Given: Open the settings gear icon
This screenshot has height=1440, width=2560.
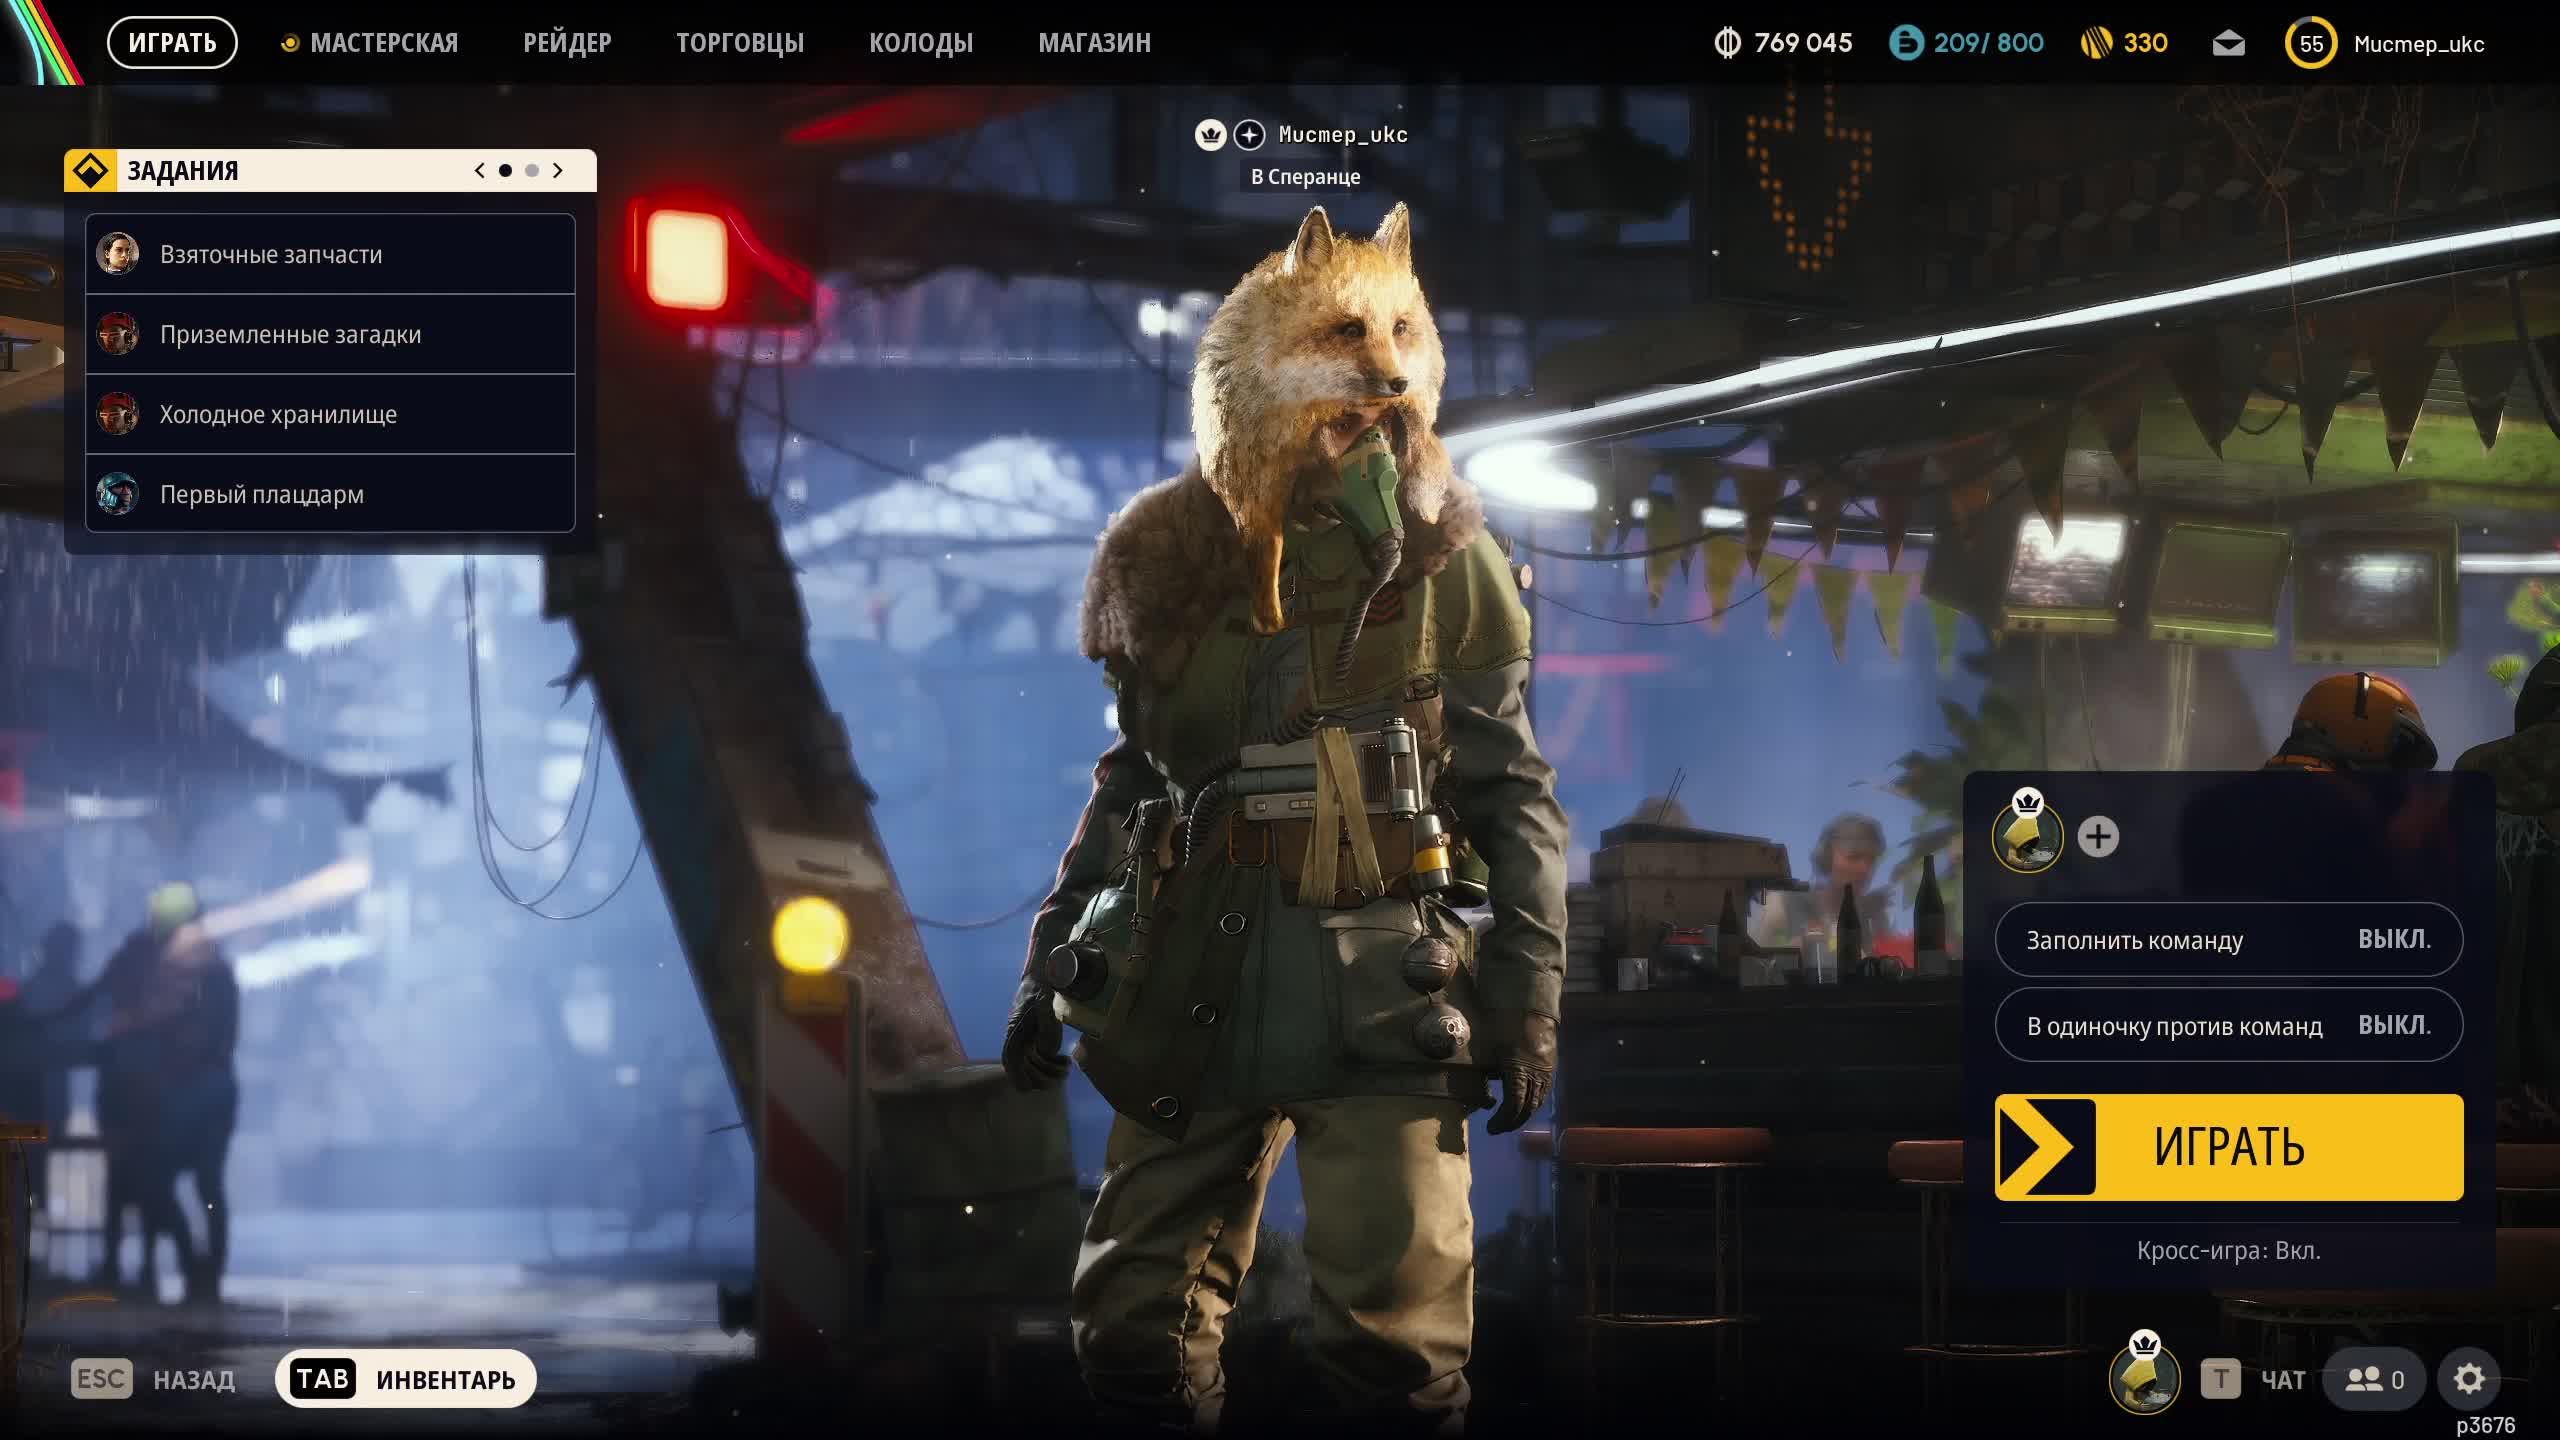Looking at the screenshot, I should [2468, 1380].
